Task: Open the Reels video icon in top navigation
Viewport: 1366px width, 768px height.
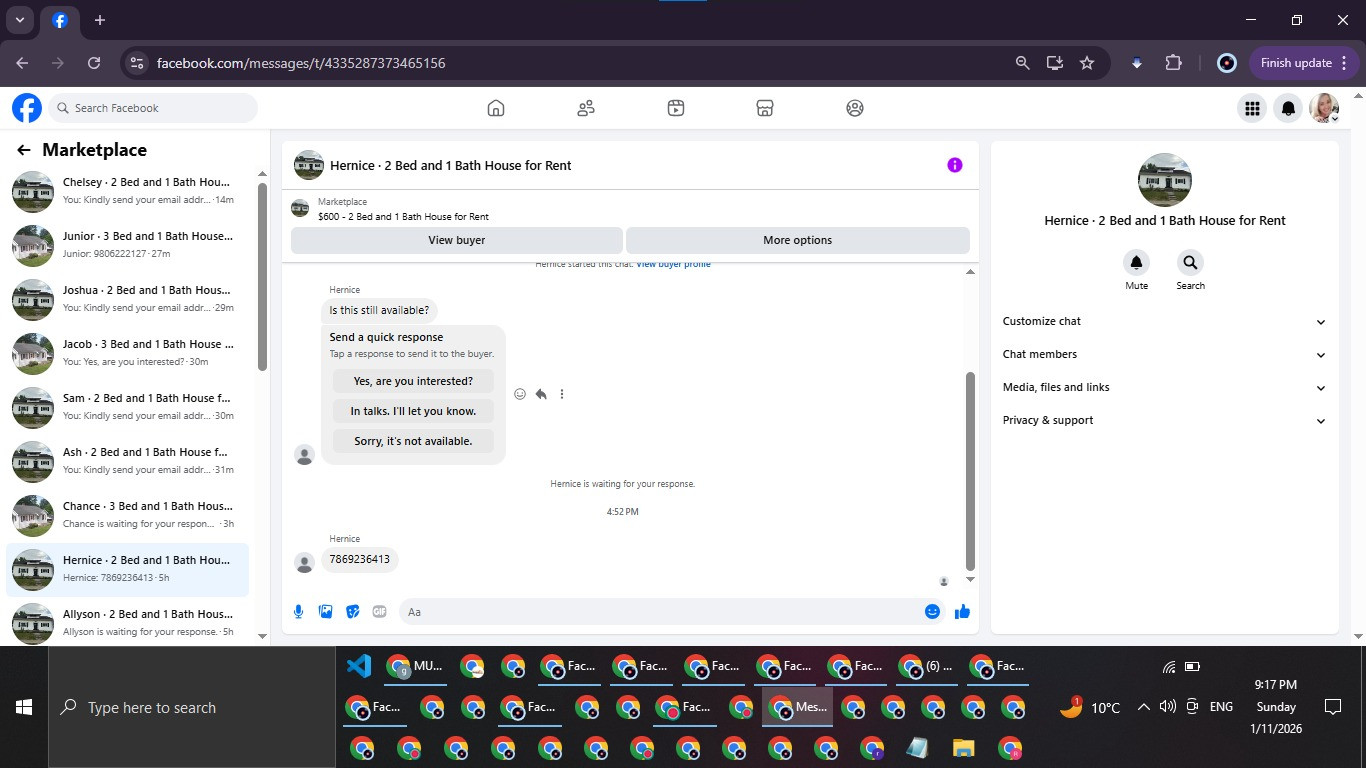Action: pos(676,108)
